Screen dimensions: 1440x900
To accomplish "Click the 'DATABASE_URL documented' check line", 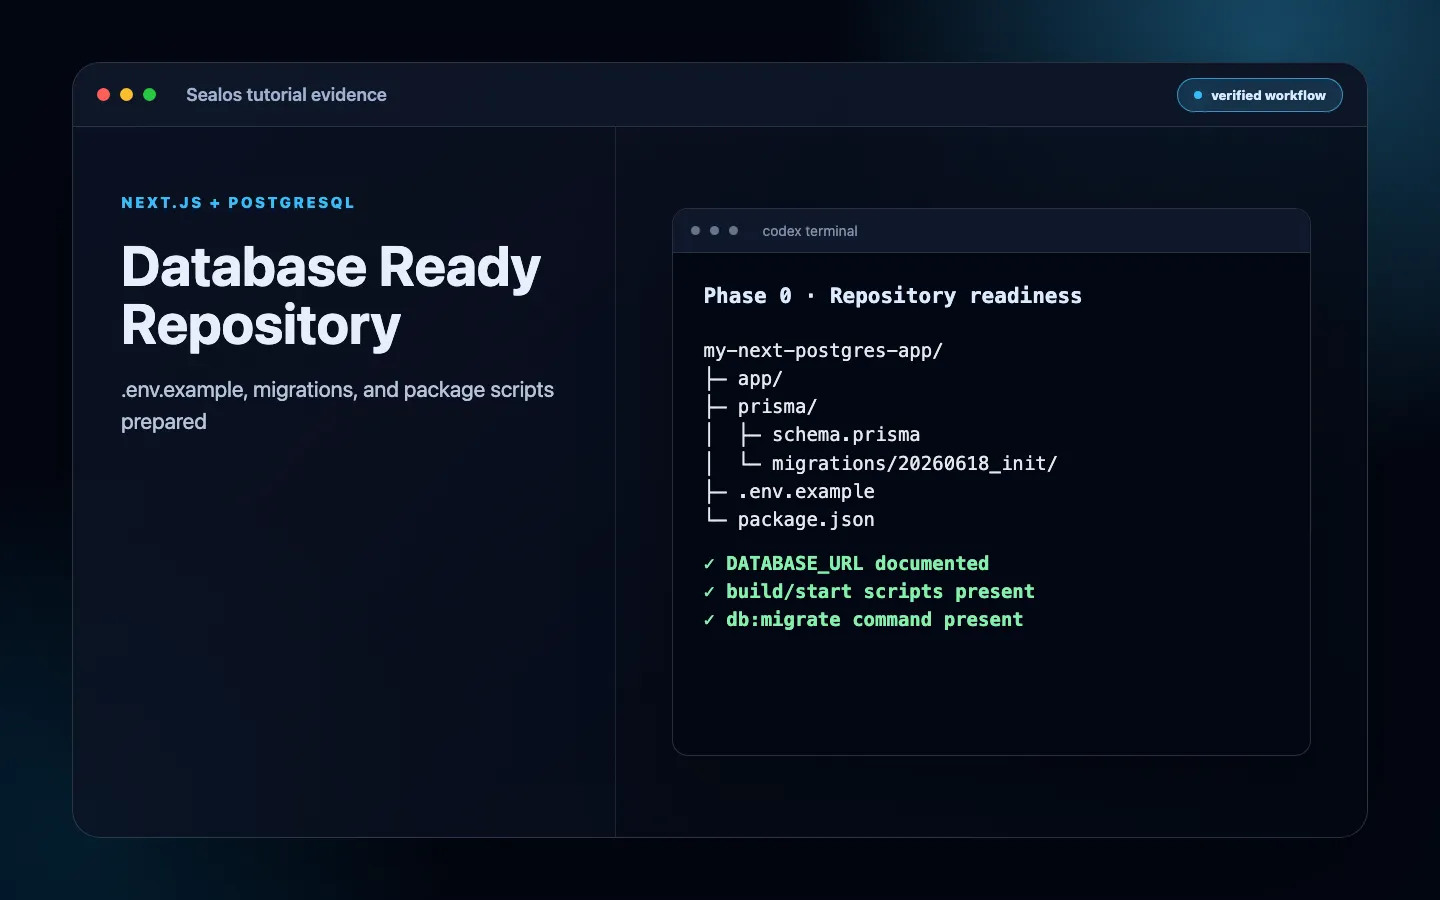I will (846, 563).
